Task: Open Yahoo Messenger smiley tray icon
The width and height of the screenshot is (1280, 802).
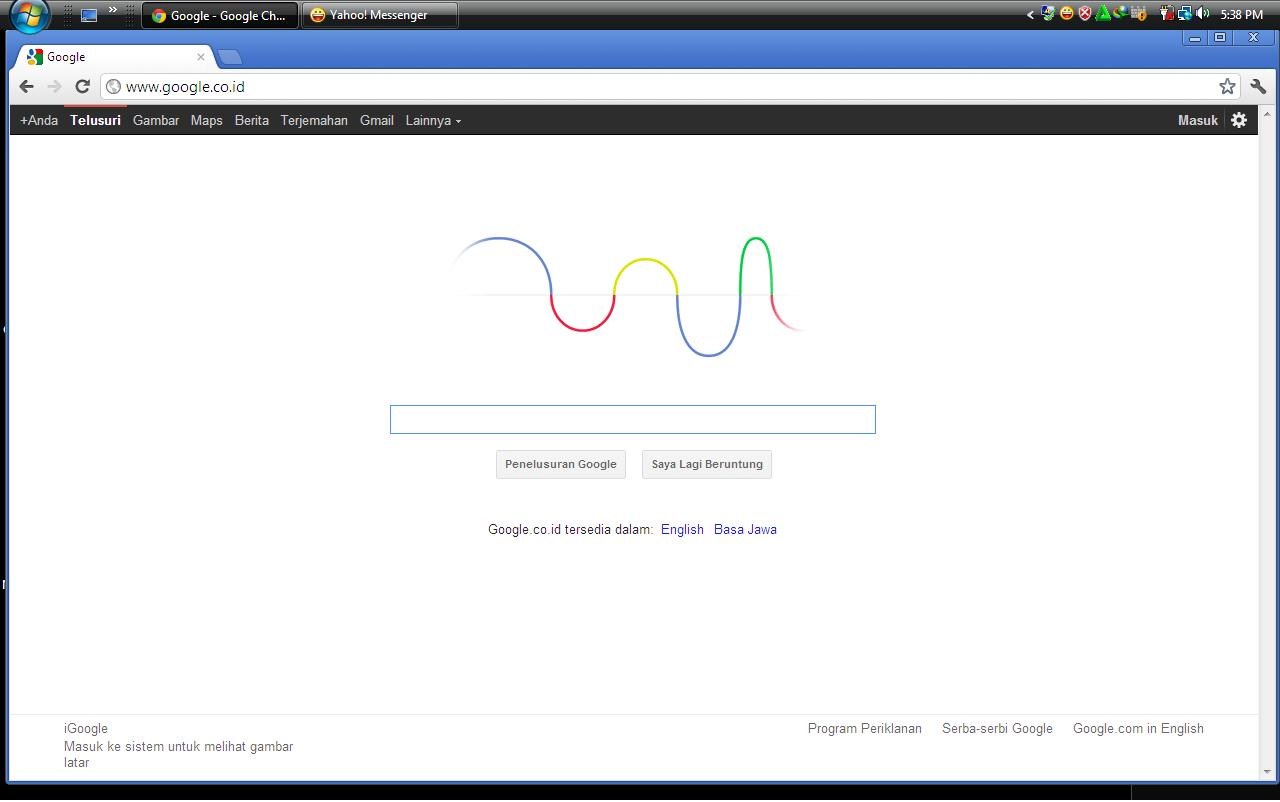Action: click(x=1067, y=14)
